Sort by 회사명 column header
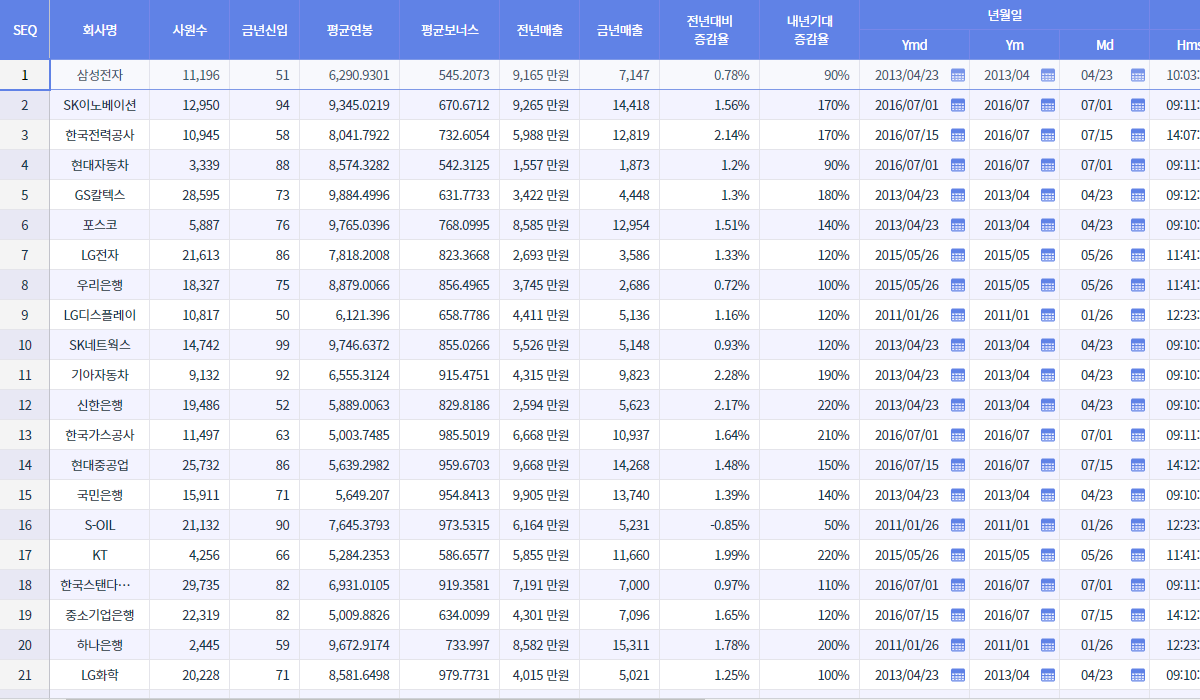The image size is (1200, 700). [x=99, y=30]
